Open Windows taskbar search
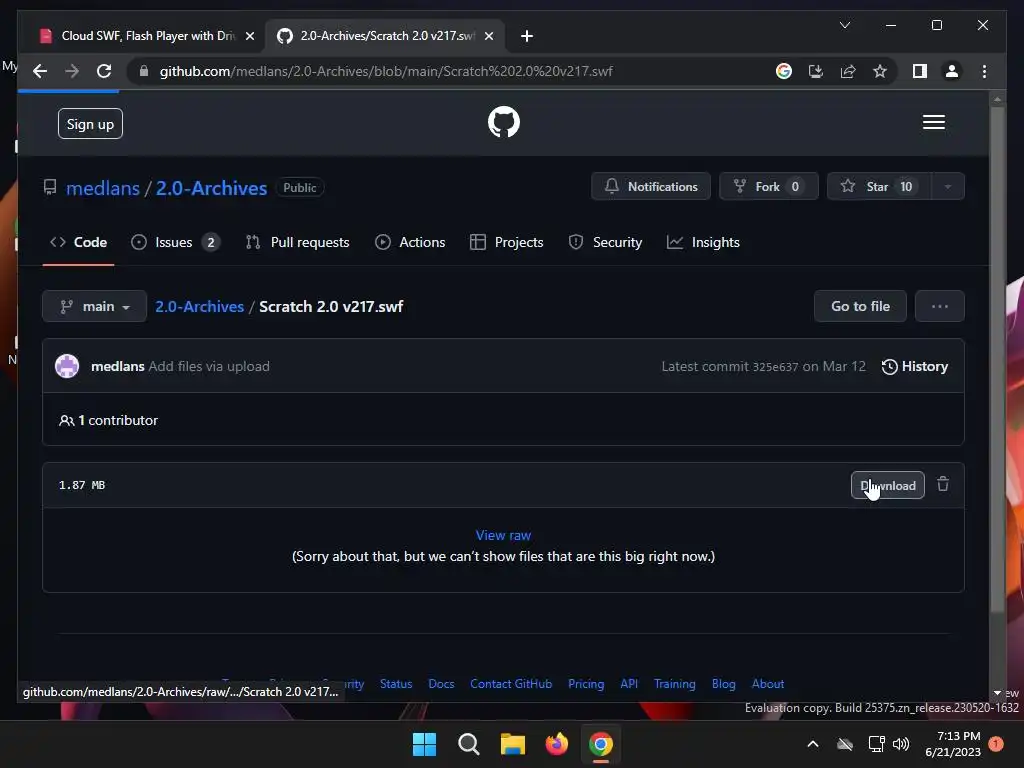The image size is (1024, 768). point(468,744)
